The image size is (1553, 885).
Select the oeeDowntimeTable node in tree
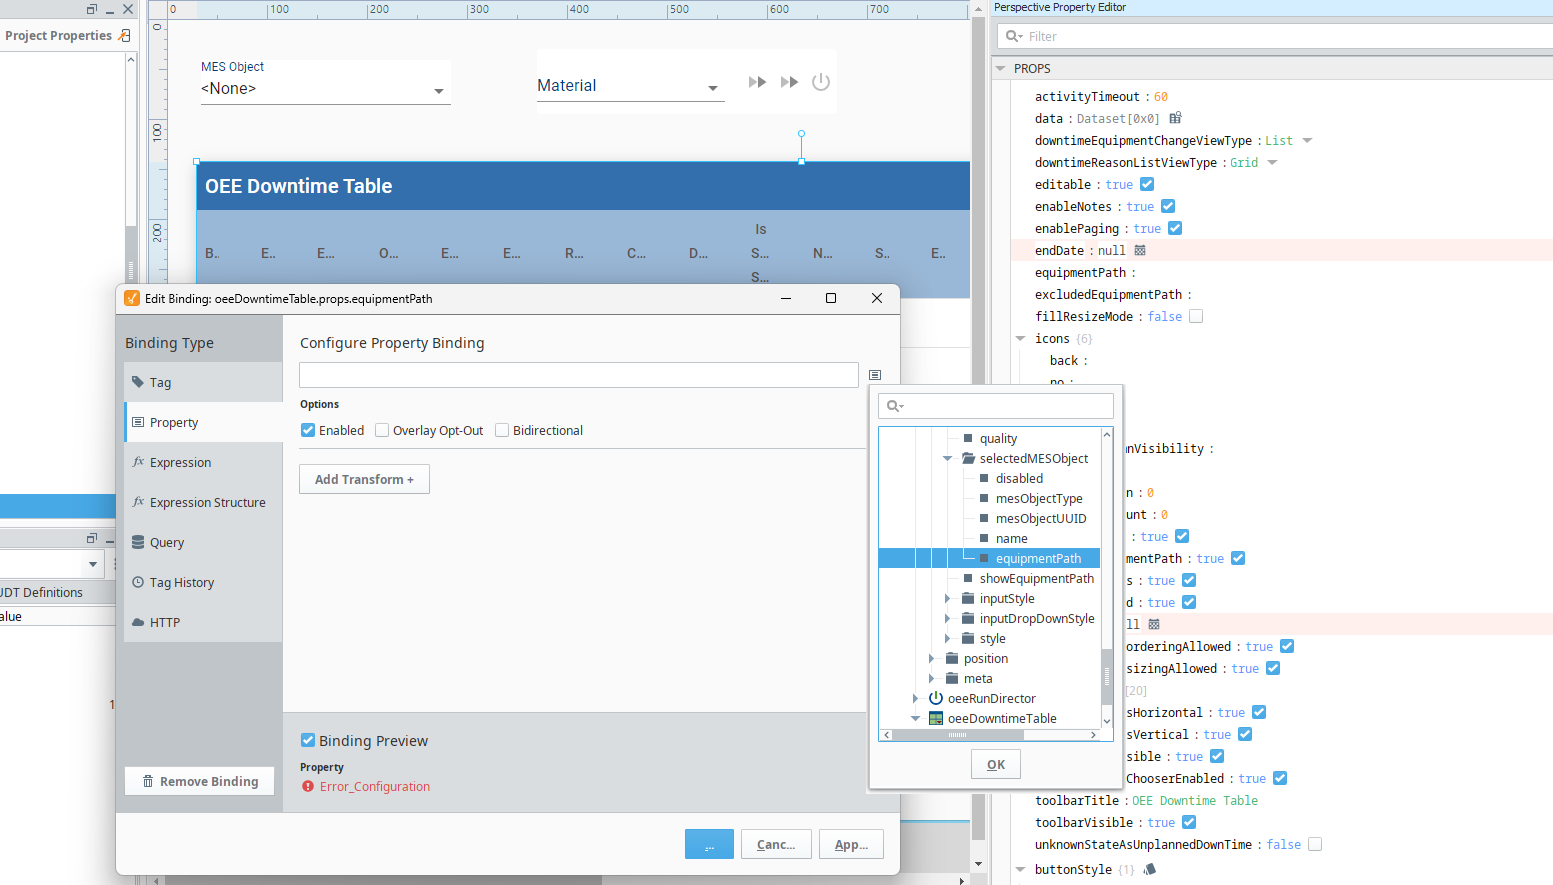[x=1001, y=719]
